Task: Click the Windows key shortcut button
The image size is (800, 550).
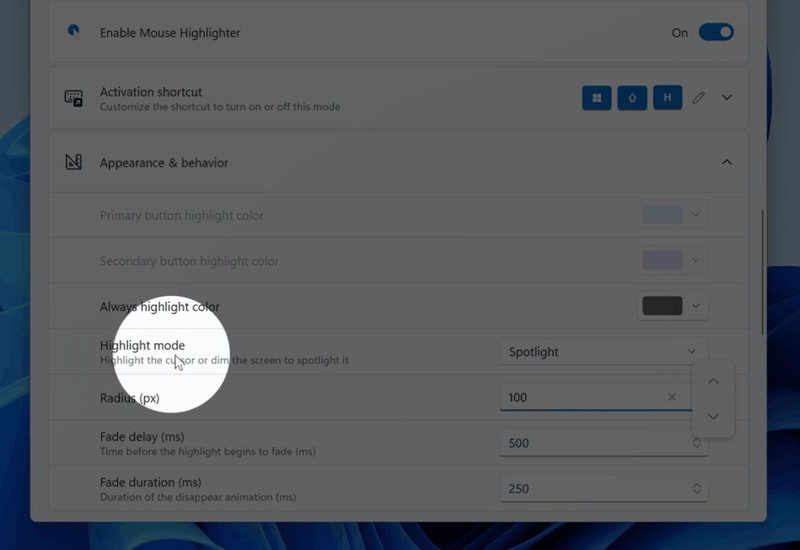Action: pos(596,97)
